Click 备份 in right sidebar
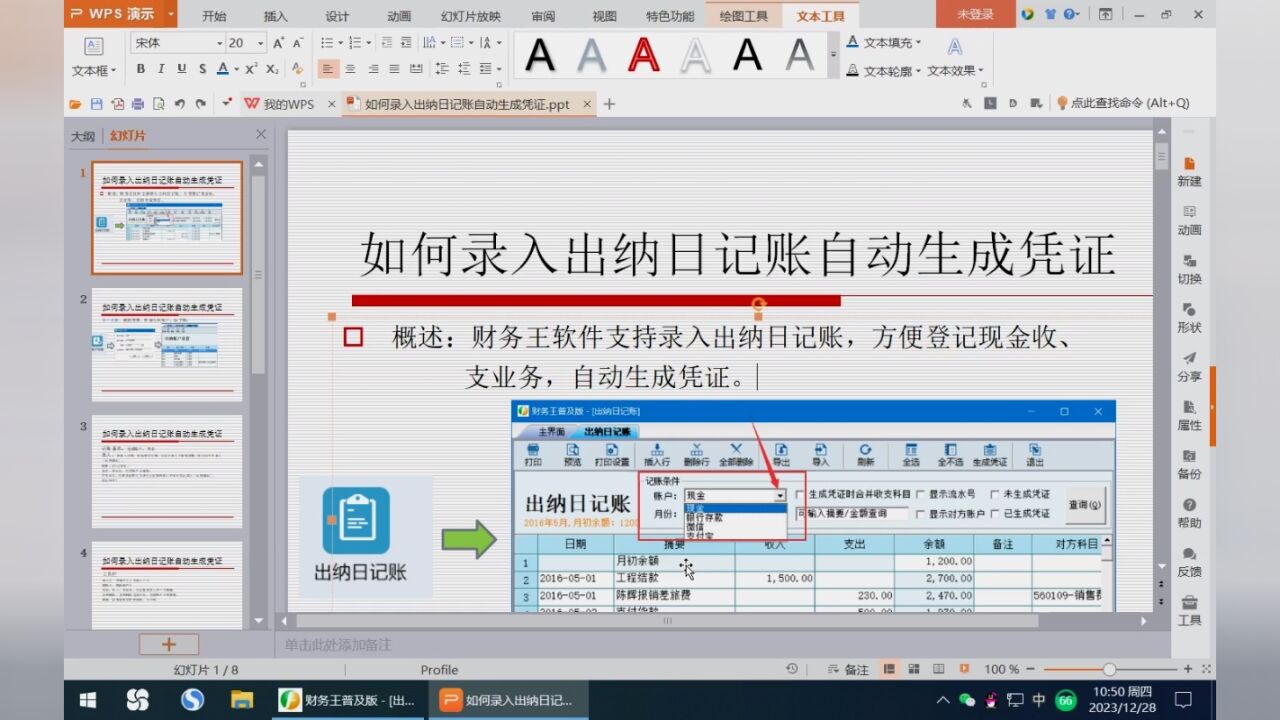Screen dimensions: 1280x720 [x=1189, y=464]
